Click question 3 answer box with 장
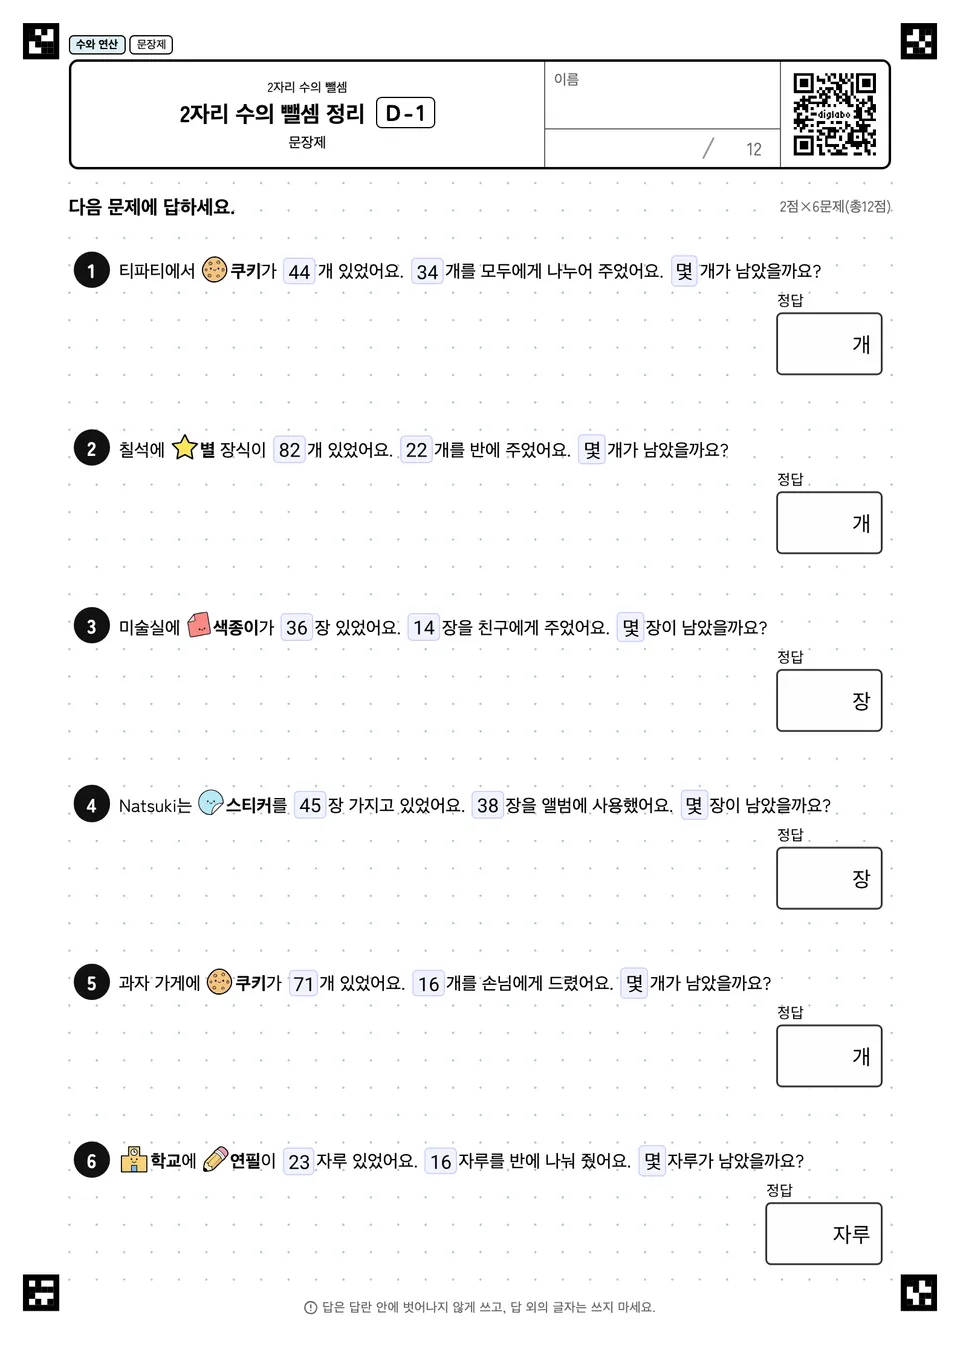The image size is (960, 1358). click(829, 700)
